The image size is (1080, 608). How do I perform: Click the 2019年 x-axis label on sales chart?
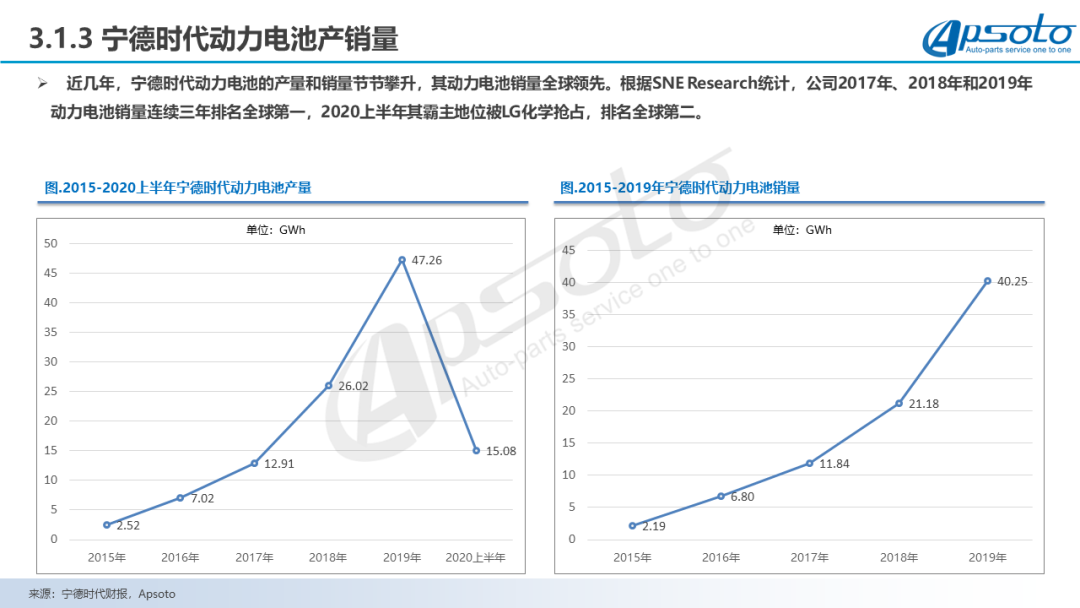[x=987, y=557]
